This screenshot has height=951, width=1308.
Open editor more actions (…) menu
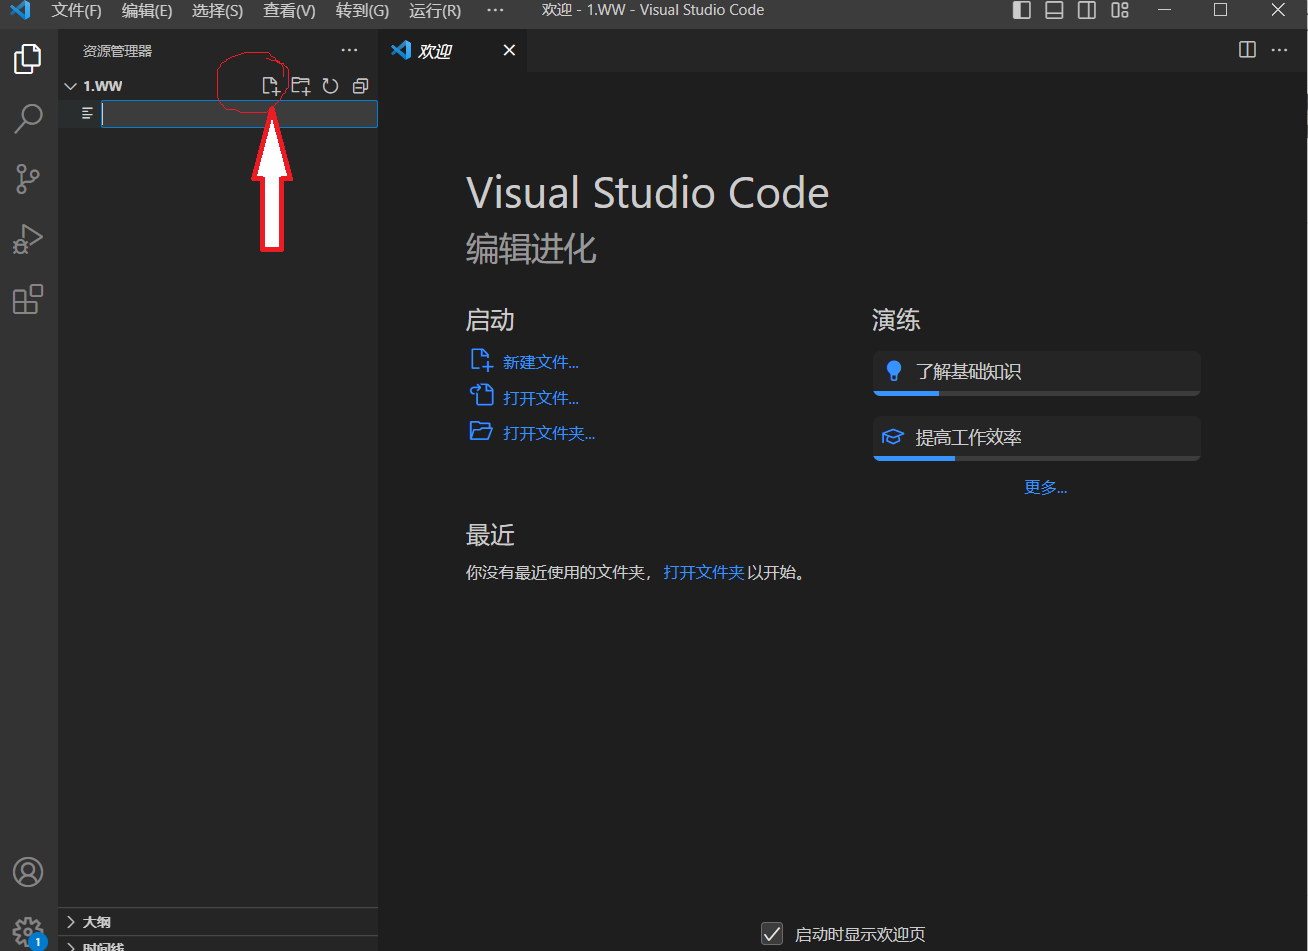click(x=1279, y=50)
